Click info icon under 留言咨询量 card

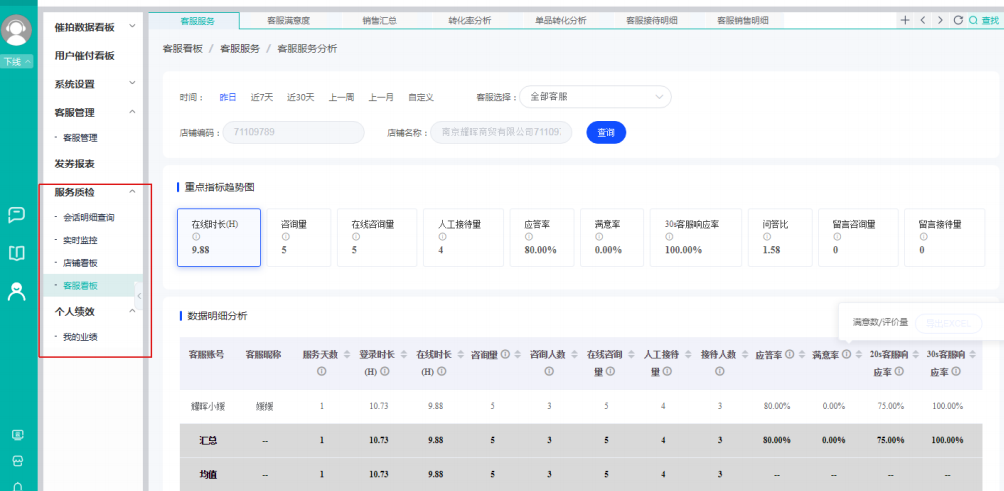pyautogui.click(x=836, y=237)
